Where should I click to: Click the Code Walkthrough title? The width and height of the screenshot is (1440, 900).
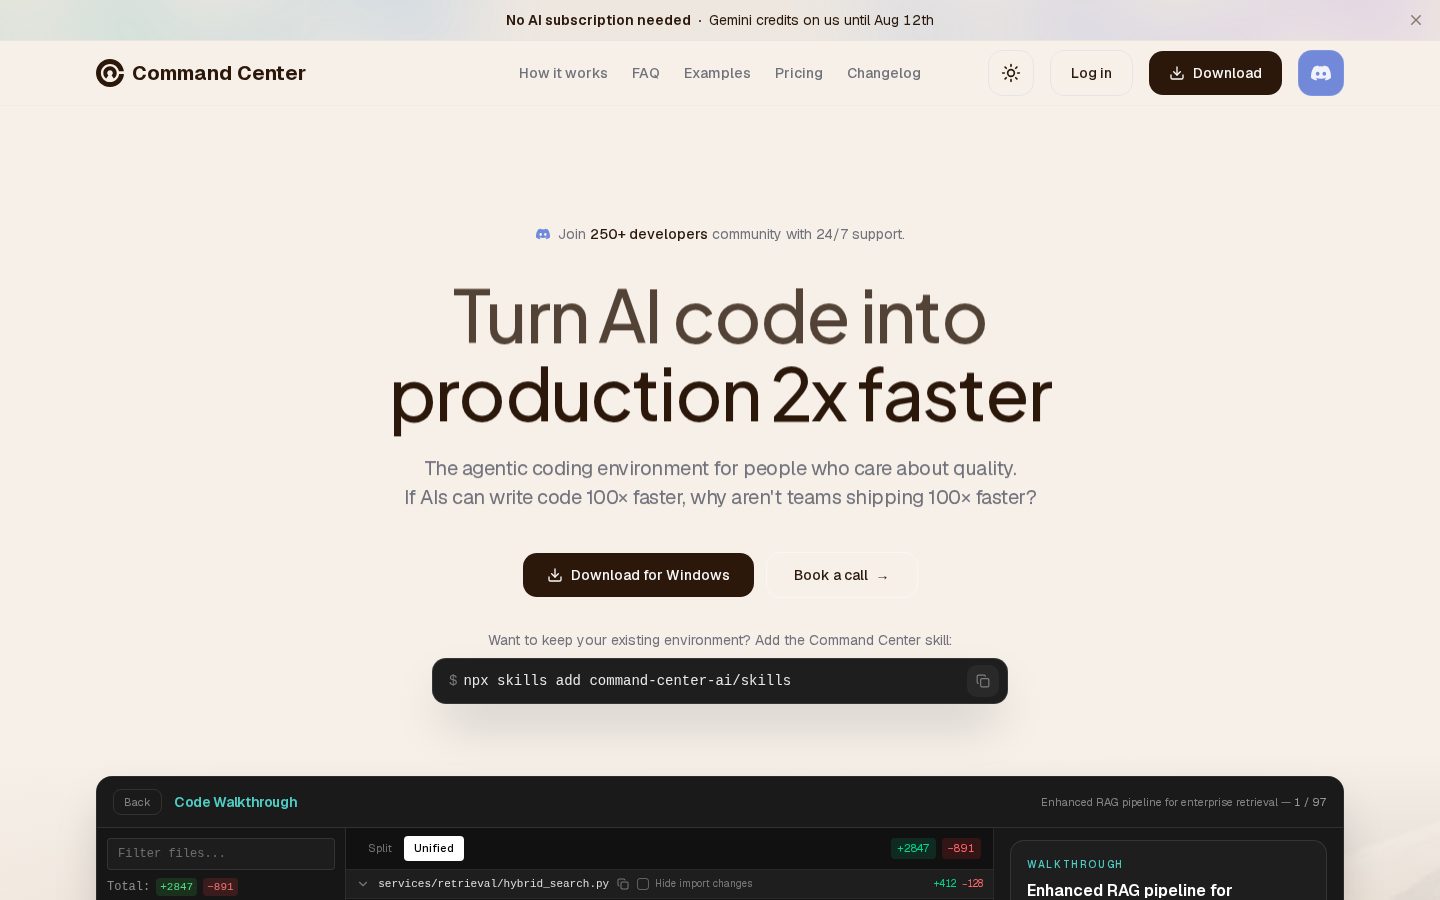pyautogui.click(x=236, y=802)
